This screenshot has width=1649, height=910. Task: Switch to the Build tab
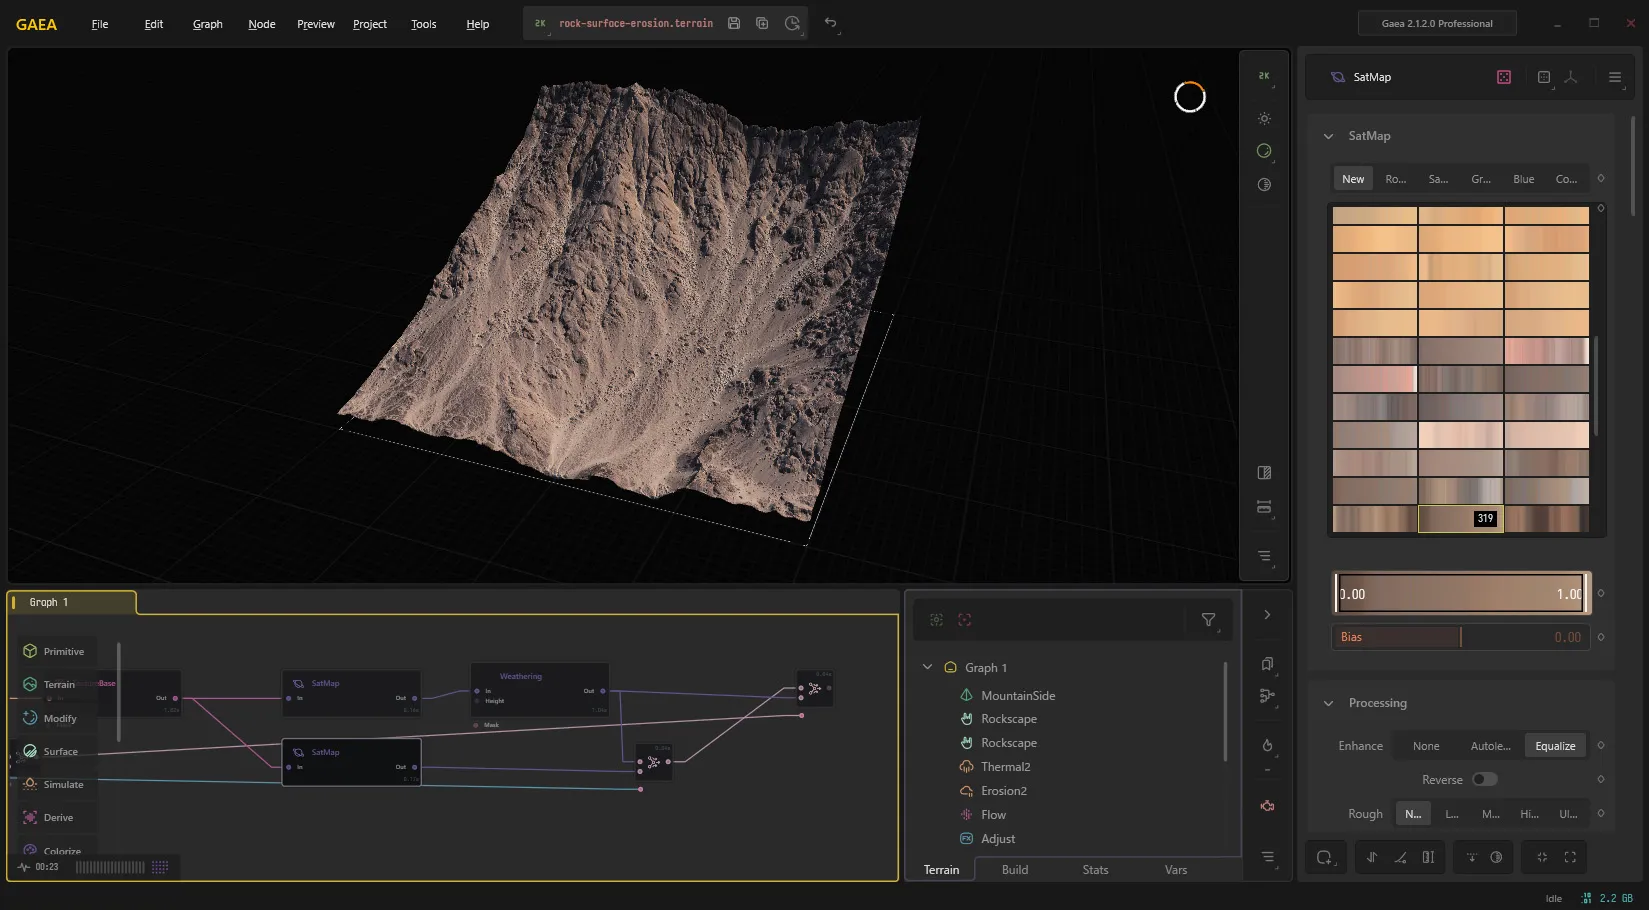click(1015, 870)
